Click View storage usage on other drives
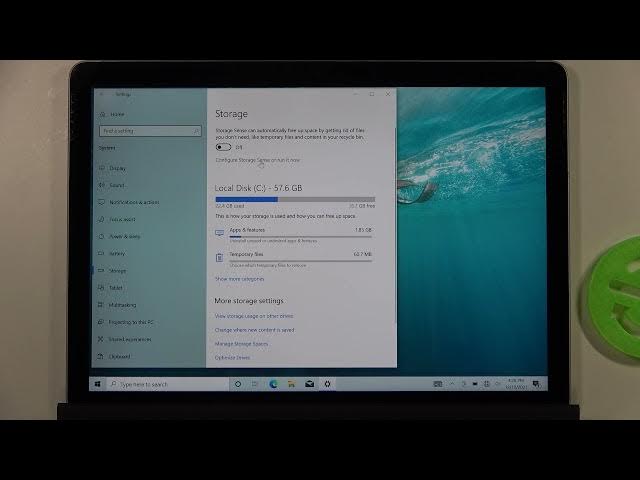The image size is (640, 480). tap(253, 316)
